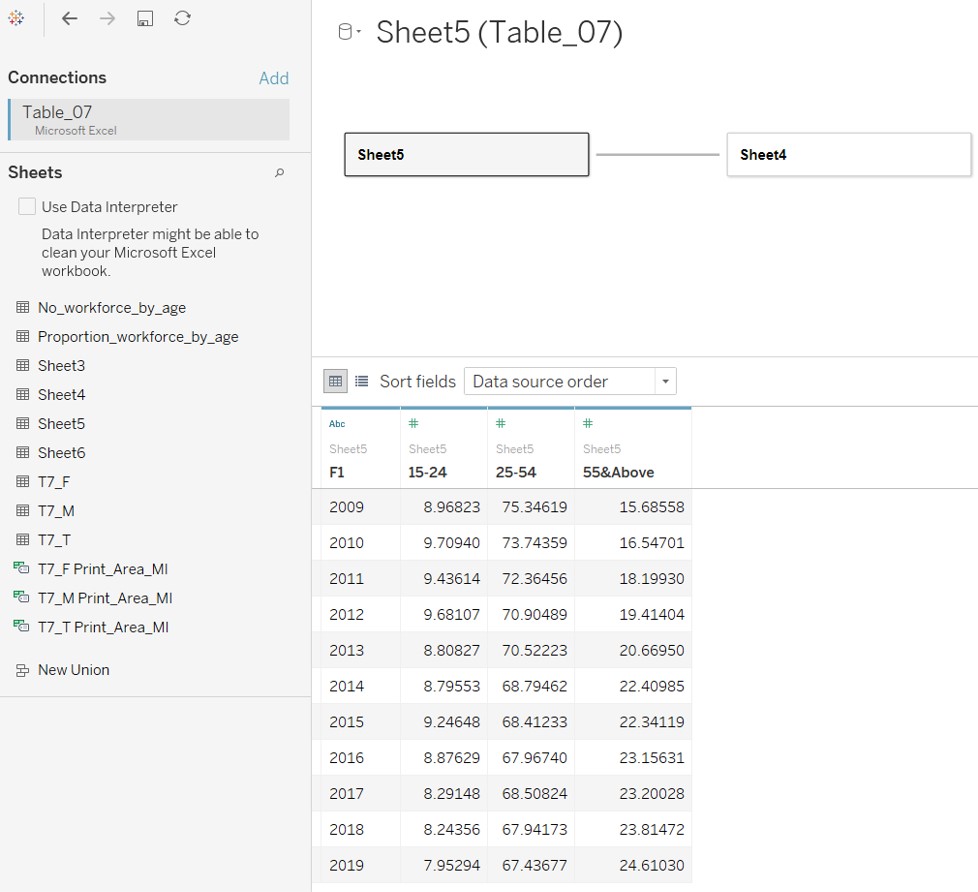Viewport: 978px width, 892px height.
Task: Open the Data source order dropdown
Action: tap(665, 381)
